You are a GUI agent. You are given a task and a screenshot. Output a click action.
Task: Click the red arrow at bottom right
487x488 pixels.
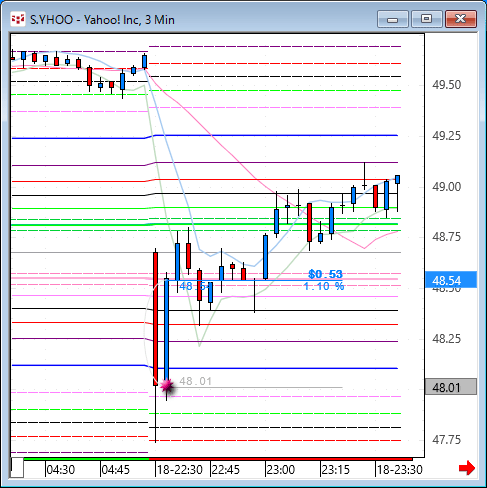coord(467,468)
